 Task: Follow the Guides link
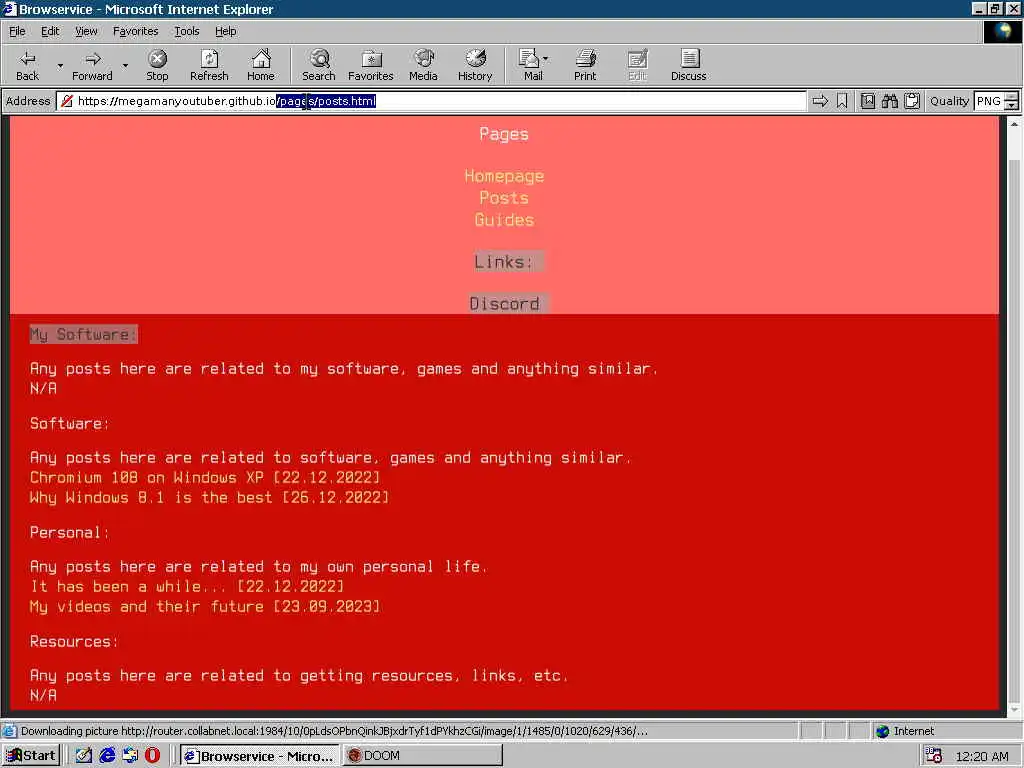coord(504,219)
